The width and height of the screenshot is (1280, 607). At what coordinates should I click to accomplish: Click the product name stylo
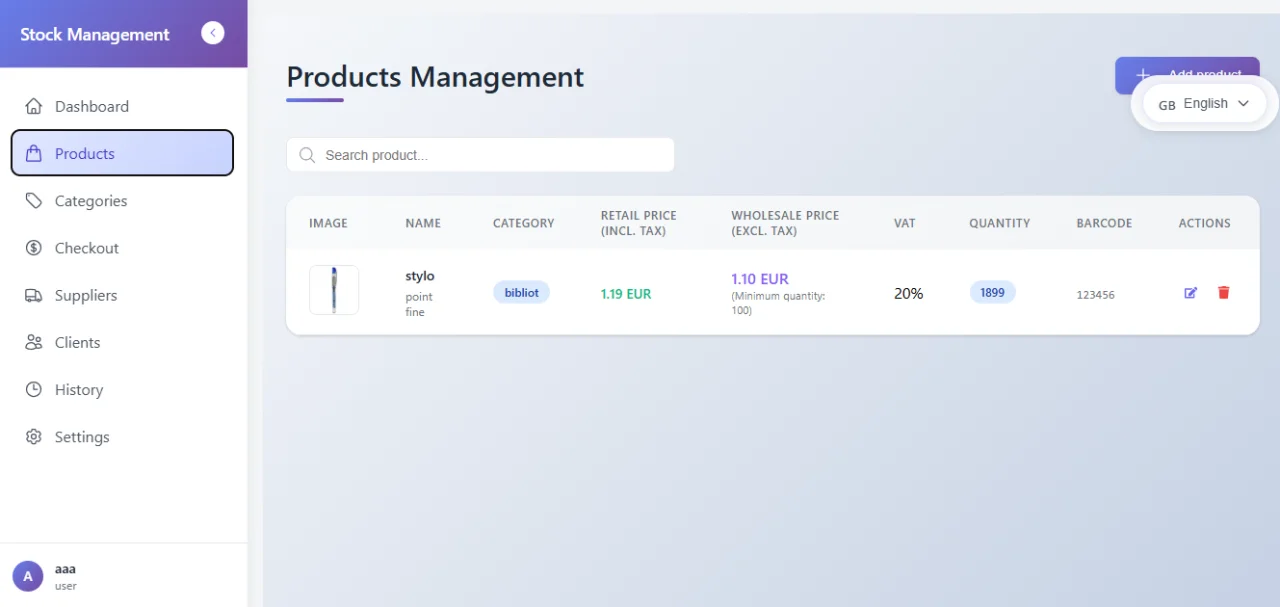pos(420,276)
